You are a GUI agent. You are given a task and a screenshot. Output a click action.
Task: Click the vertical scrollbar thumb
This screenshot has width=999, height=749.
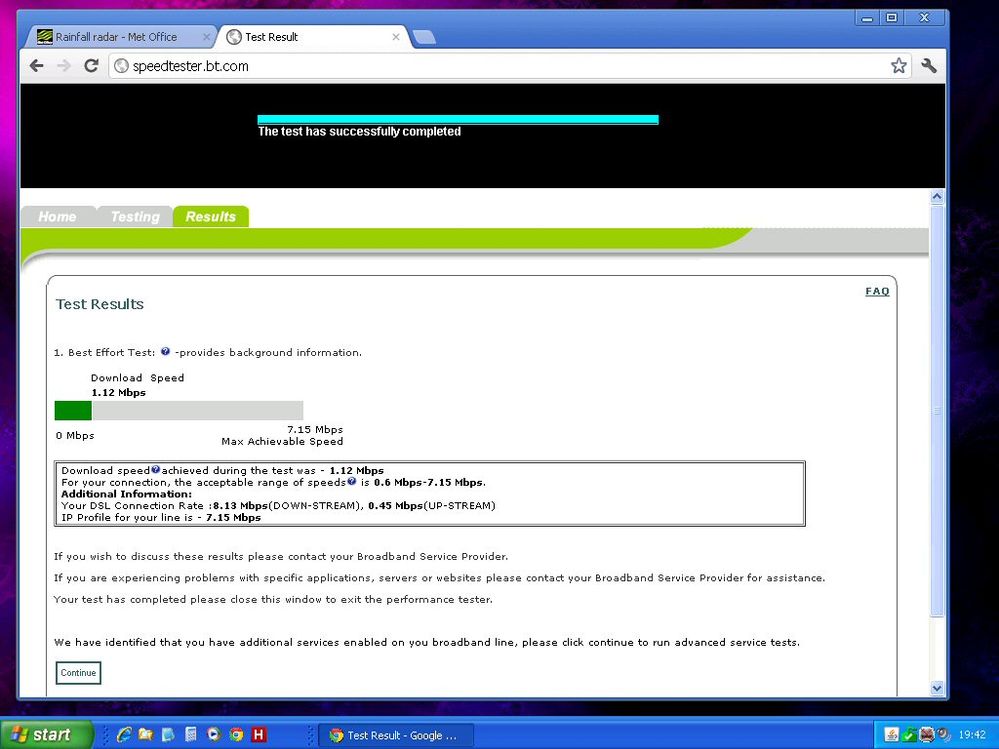click(937, 411)
